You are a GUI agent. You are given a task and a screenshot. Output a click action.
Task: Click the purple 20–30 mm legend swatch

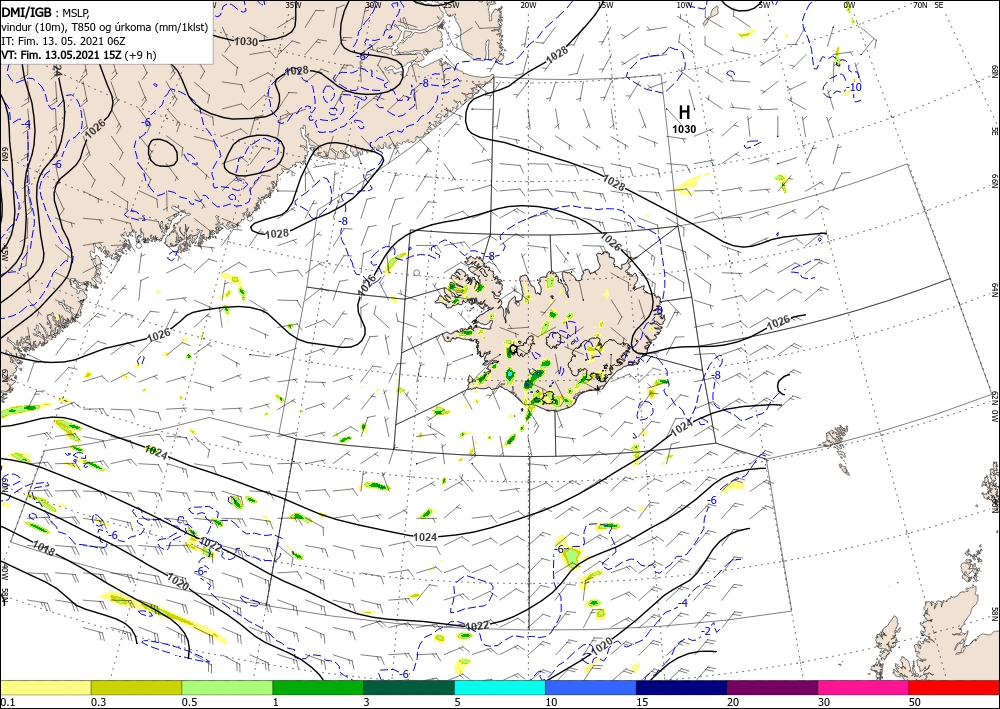(772, 687)
